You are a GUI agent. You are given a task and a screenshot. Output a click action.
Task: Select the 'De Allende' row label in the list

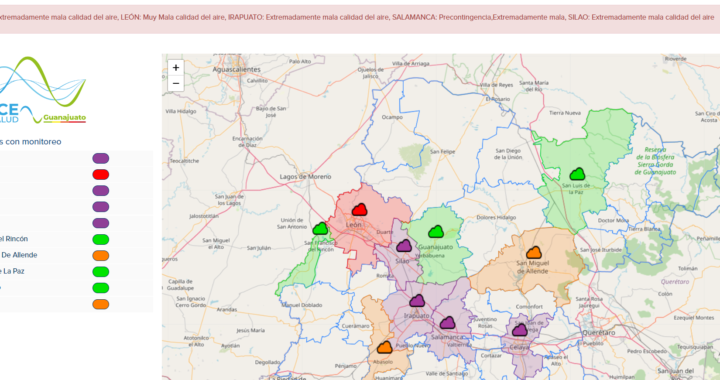[19, 255]
